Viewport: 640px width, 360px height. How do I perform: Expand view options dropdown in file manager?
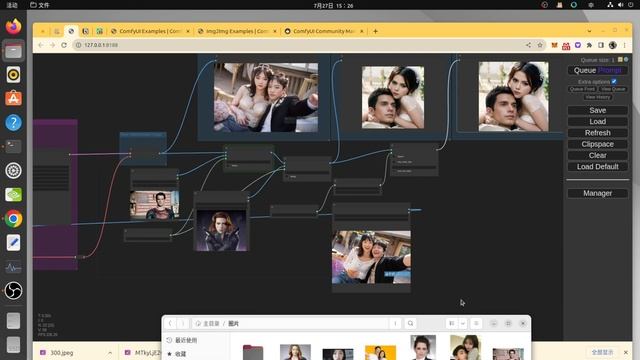[x=463, y=323]
